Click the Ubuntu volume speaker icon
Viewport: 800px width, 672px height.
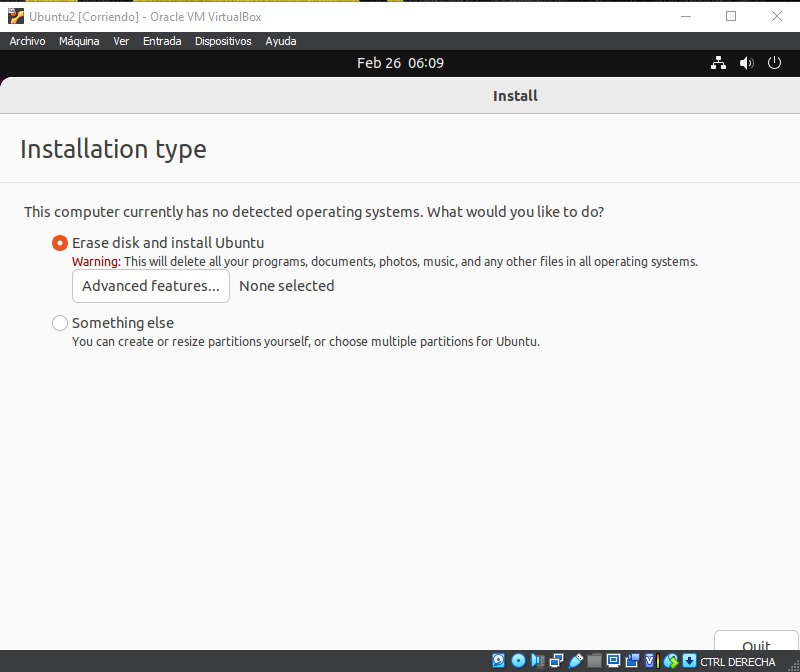tap(746, 63)
